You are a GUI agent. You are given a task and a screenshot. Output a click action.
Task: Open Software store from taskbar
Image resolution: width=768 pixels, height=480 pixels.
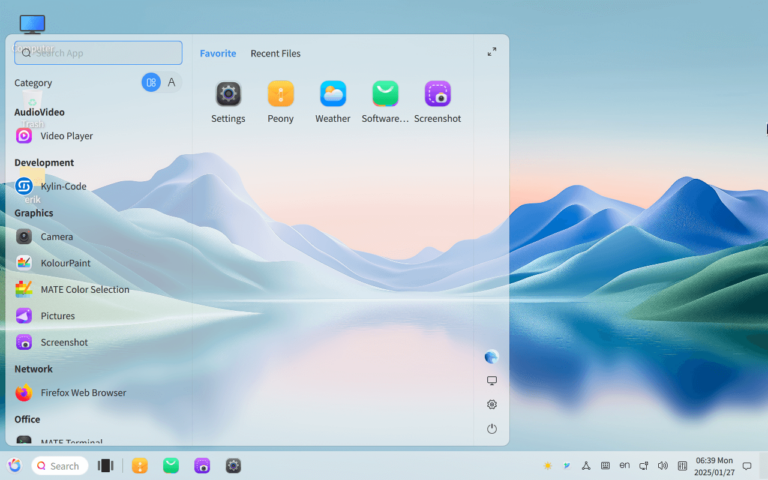[x=171, y=465]
